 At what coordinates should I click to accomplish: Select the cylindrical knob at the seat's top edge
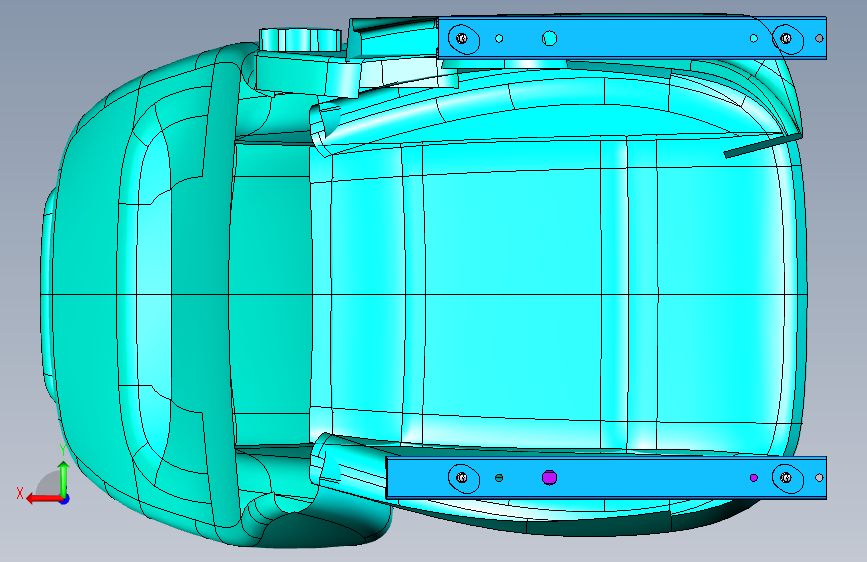pyautogui.click(x=300, y=39)
